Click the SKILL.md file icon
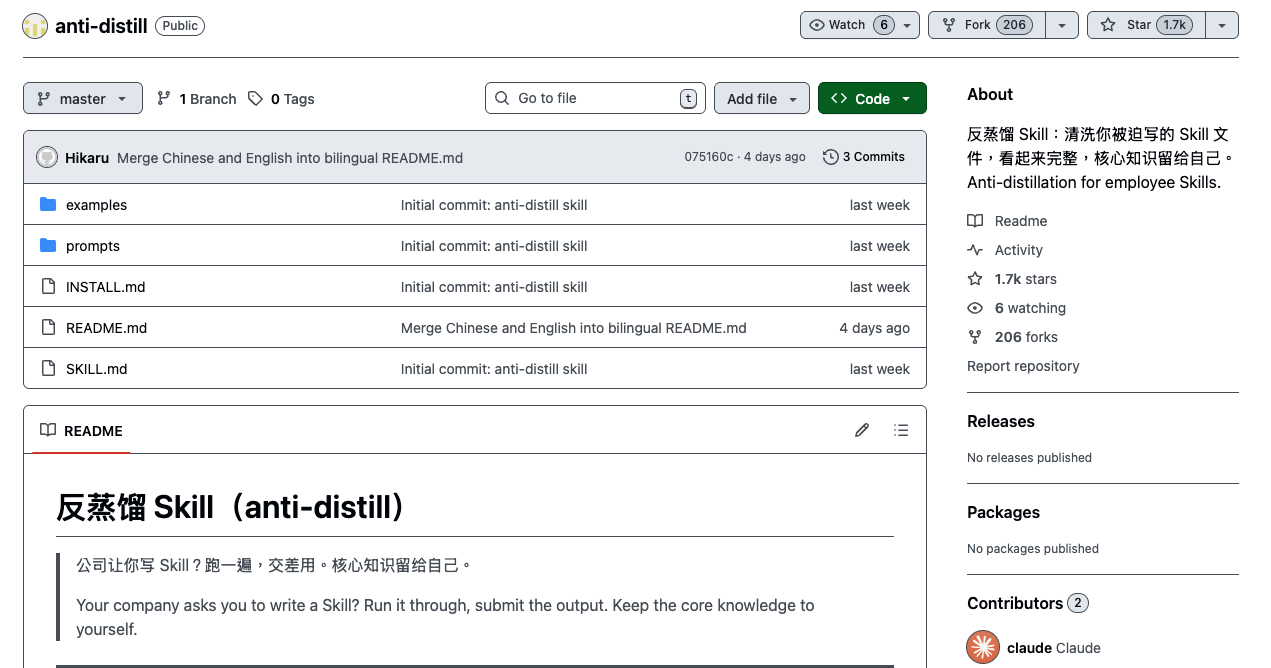1271x668 pixels. pos(48,368)
